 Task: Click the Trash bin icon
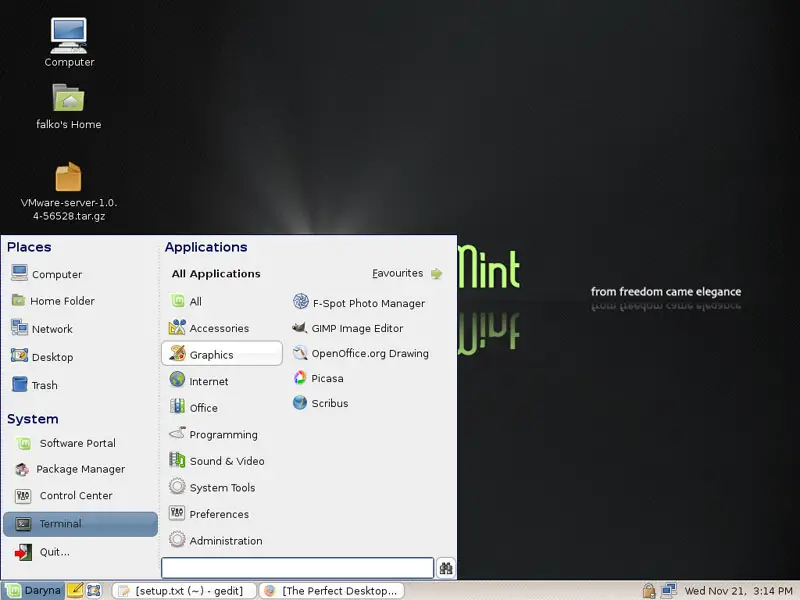click(19, 384)
